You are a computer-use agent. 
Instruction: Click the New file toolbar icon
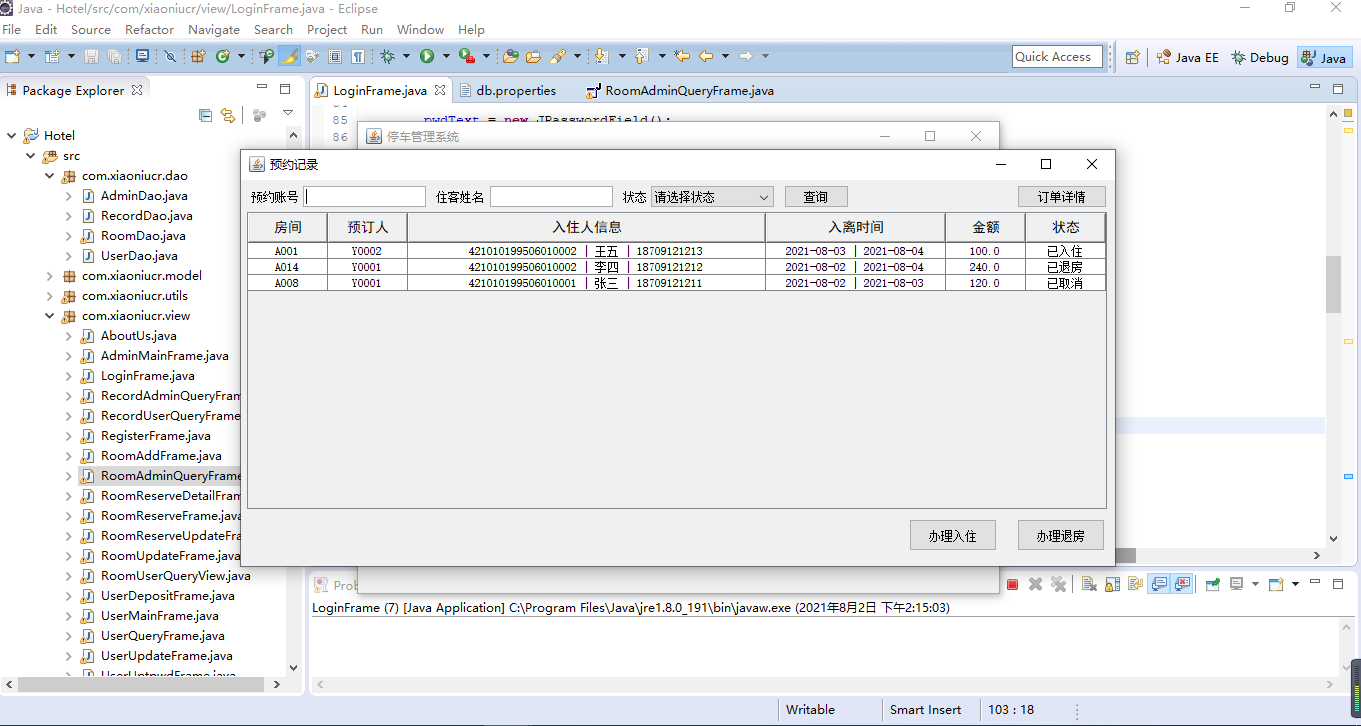point(12,57)
